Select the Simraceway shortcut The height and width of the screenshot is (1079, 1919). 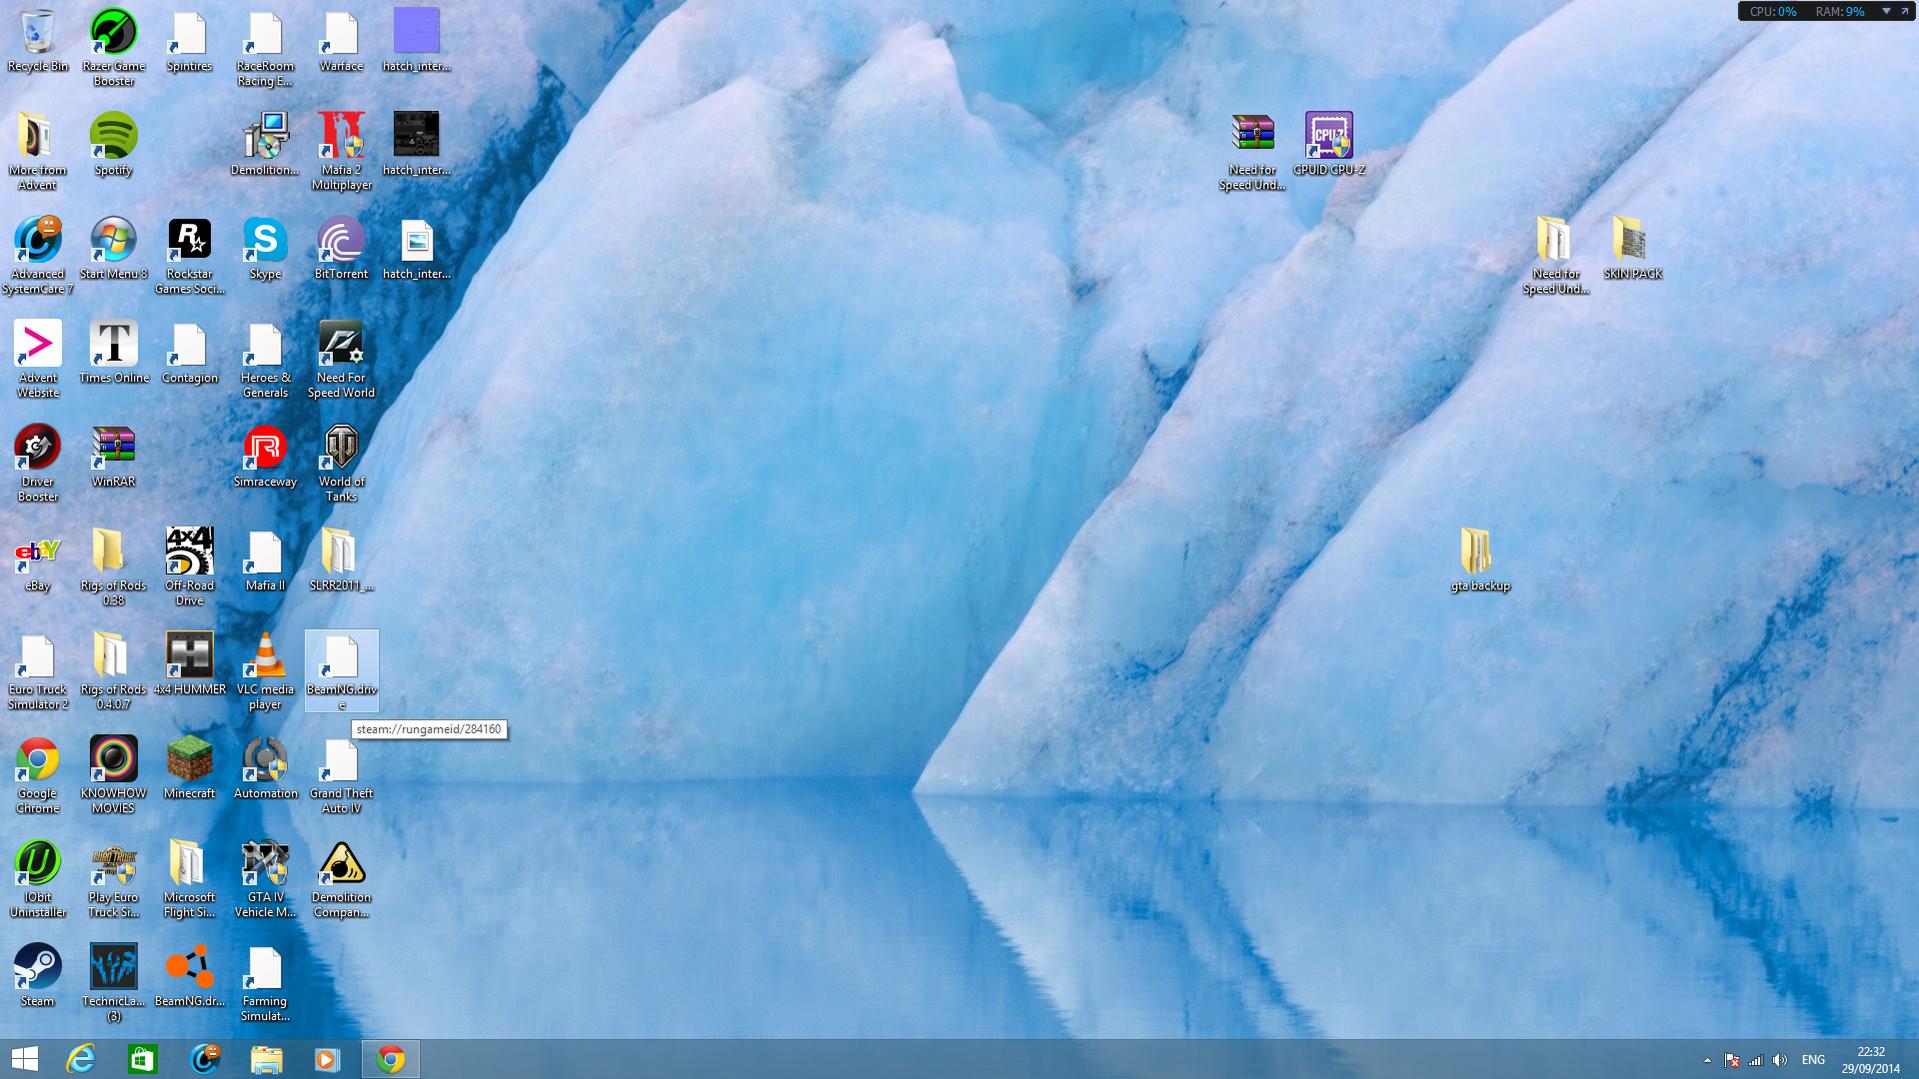click(265, 457)
